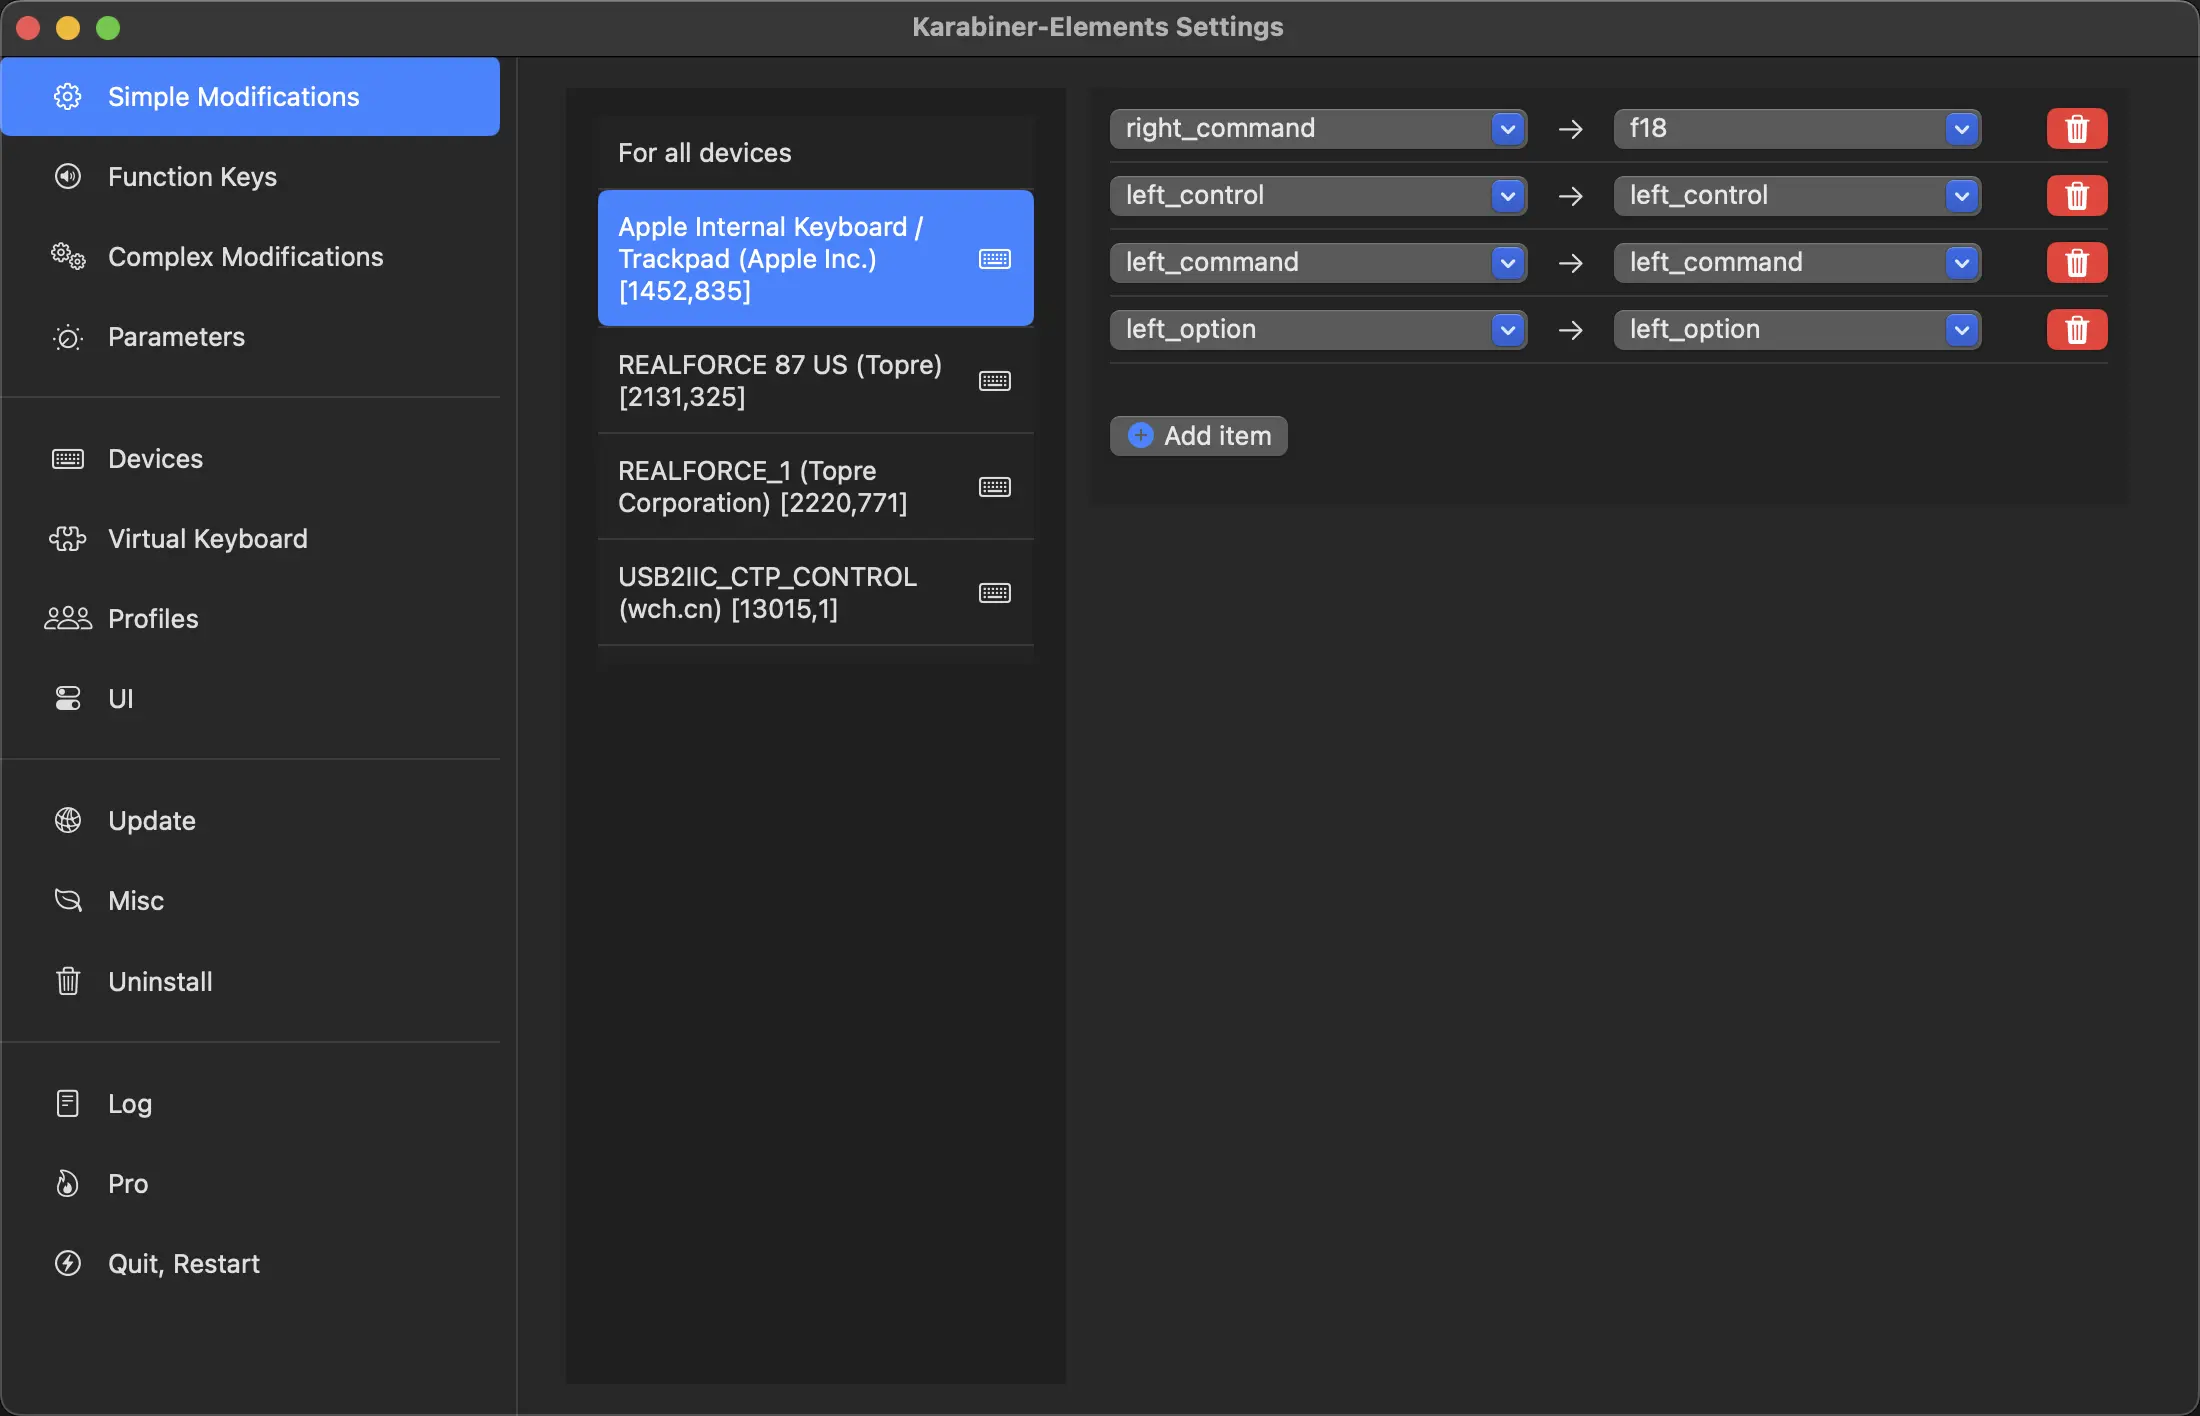
Task: Delete the right_command to f18 mapping
Action: point(2077,128)
